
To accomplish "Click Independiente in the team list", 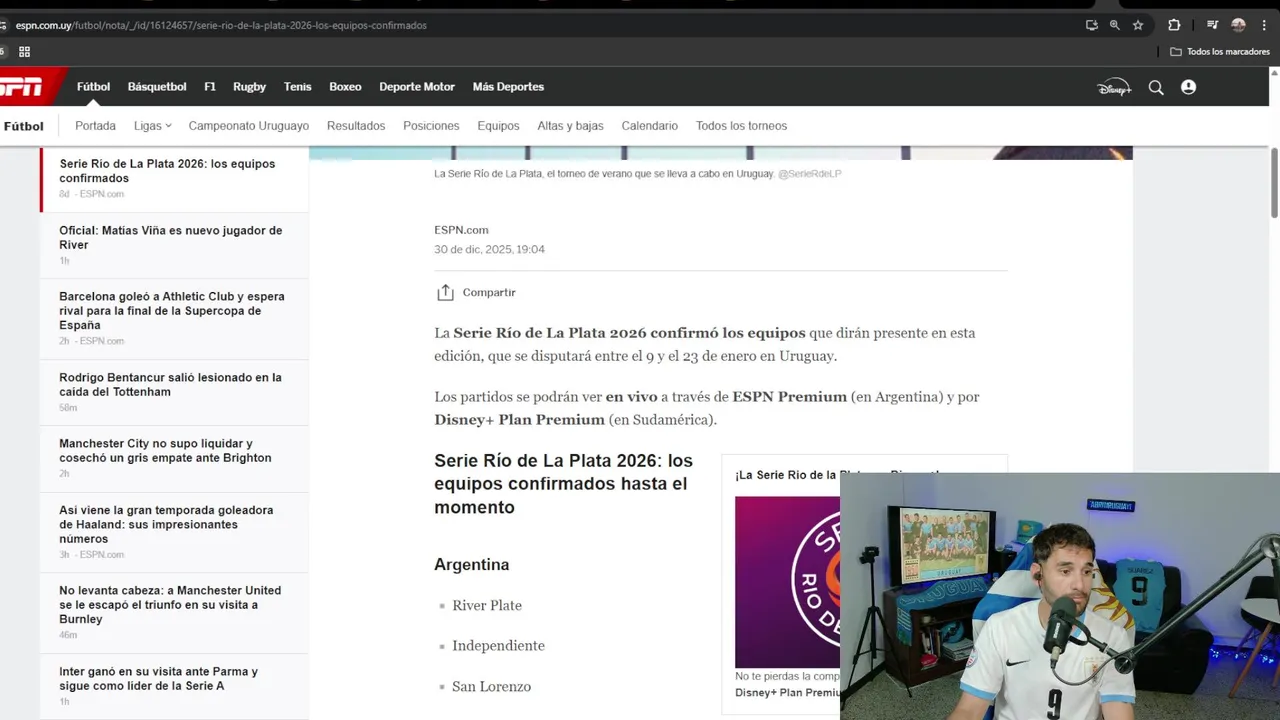I will click(498, 646).
